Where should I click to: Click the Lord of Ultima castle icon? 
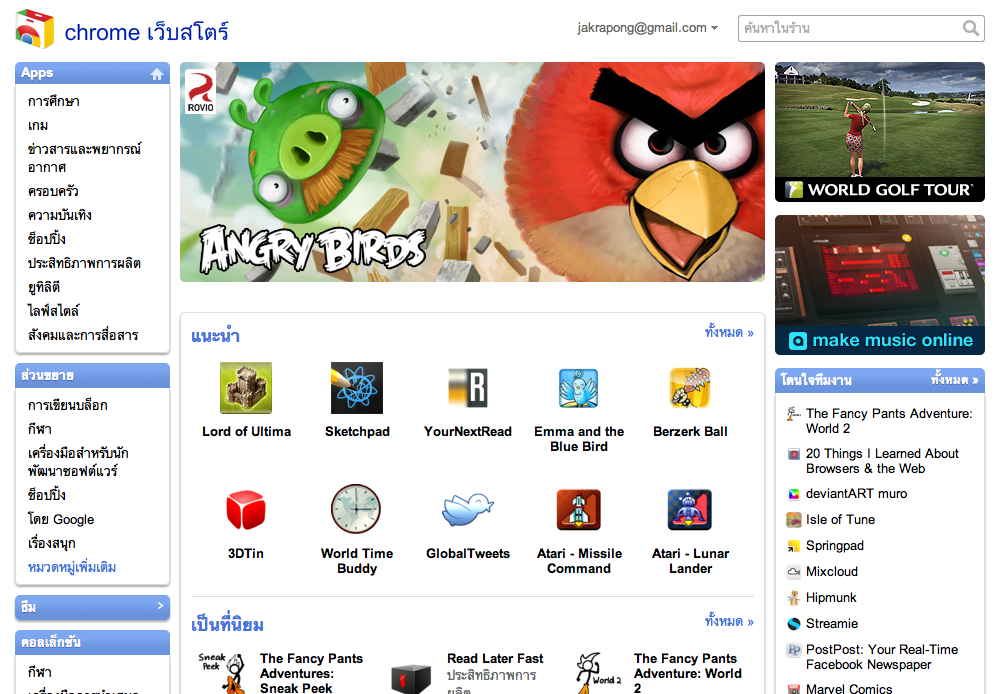point(246,388)
